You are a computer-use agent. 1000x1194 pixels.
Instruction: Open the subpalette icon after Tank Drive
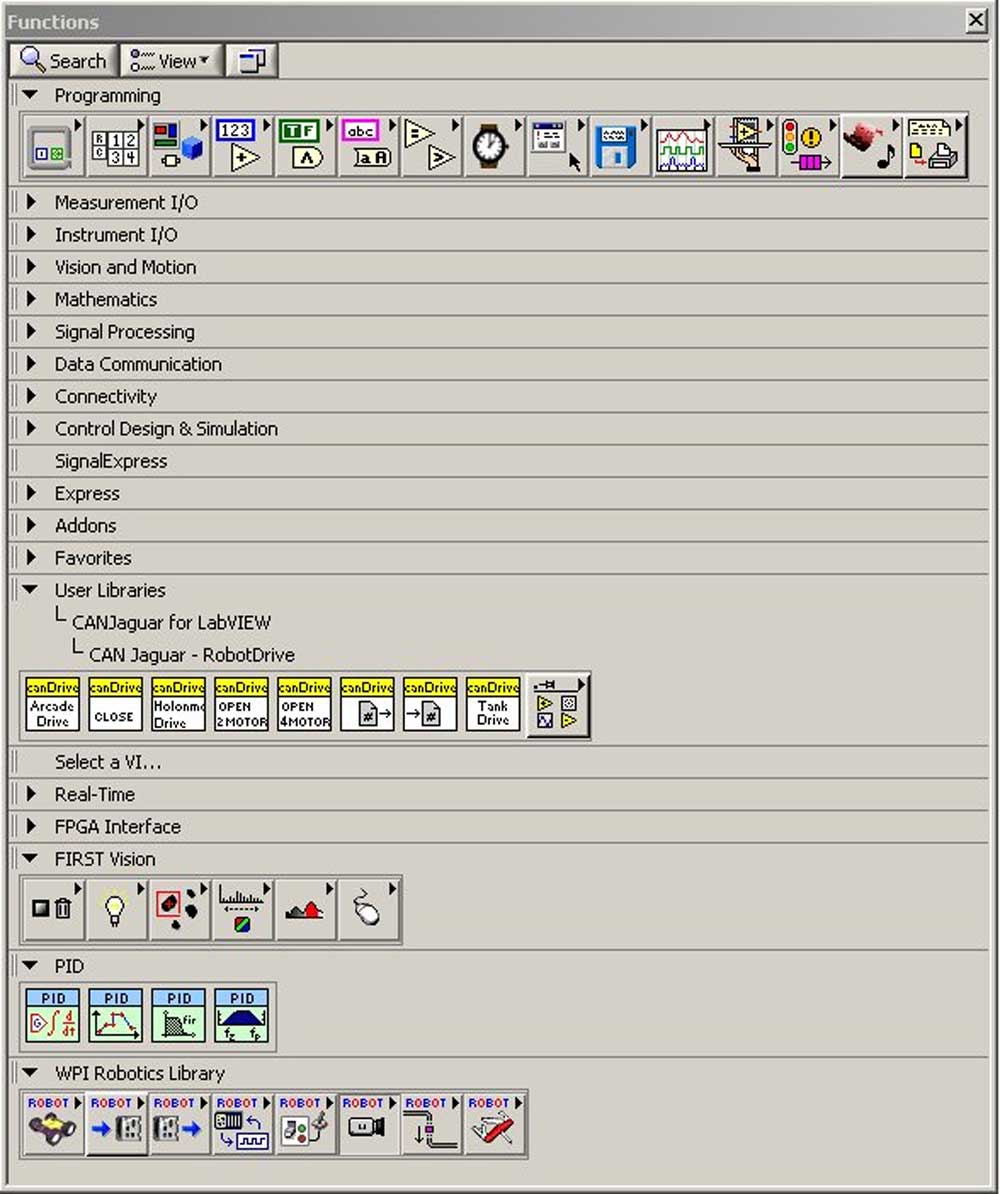tap(557, 704)
